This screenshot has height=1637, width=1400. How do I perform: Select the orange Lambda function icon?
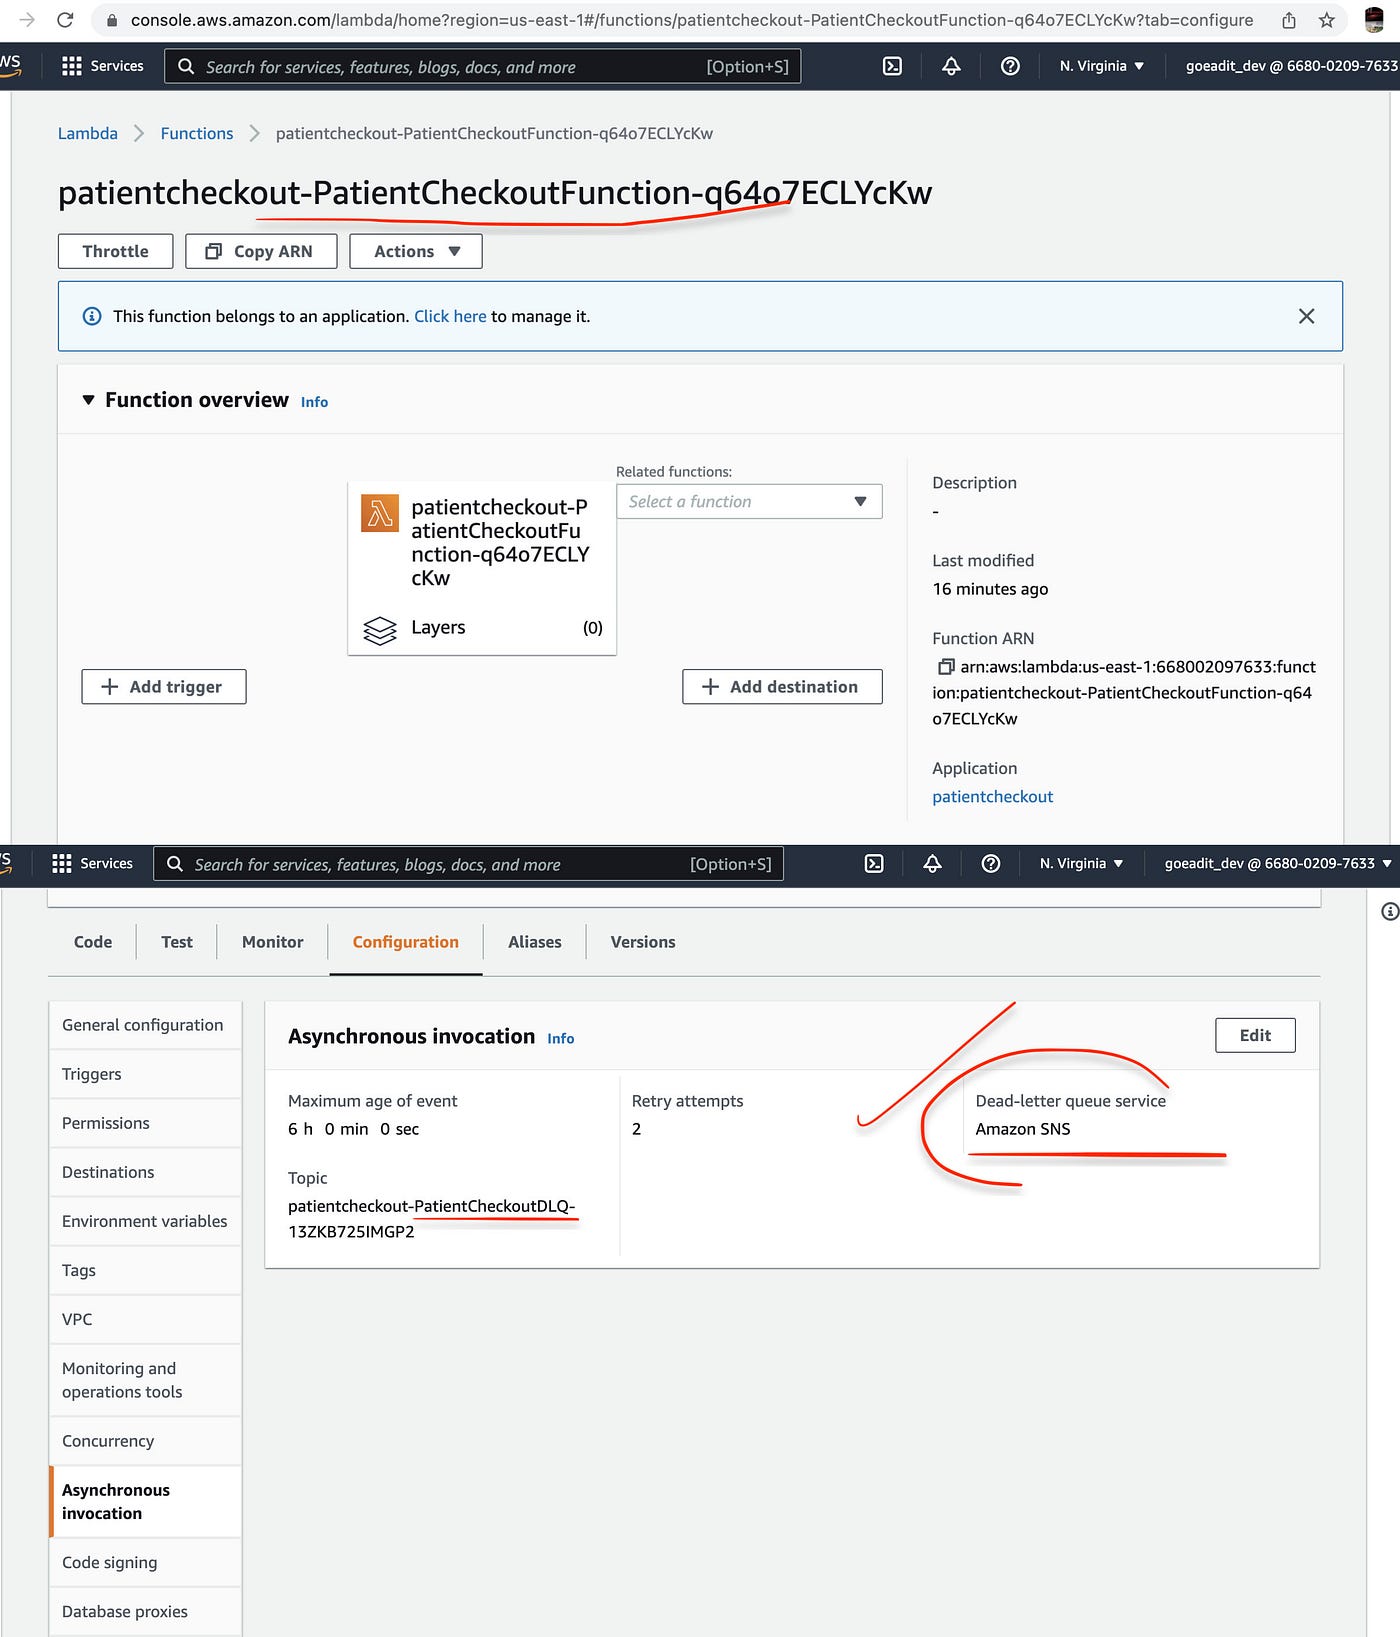click(380, 513)
